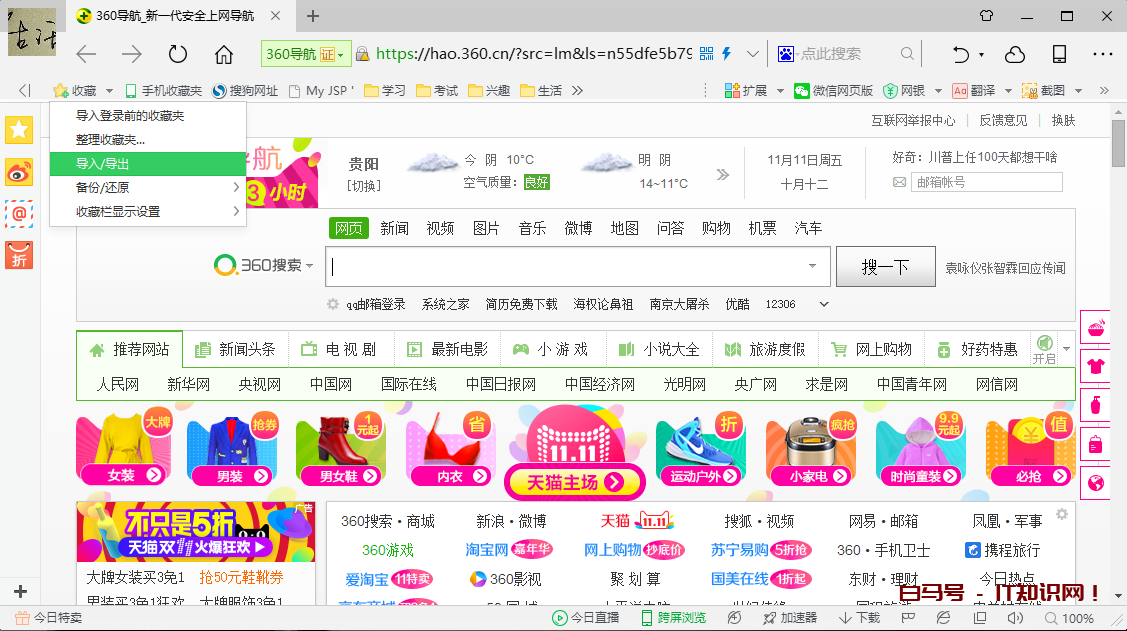Open the search box suggestion dropdown arrow
This screenshot has height=631, width=1127.
click(x=813, y=266)
